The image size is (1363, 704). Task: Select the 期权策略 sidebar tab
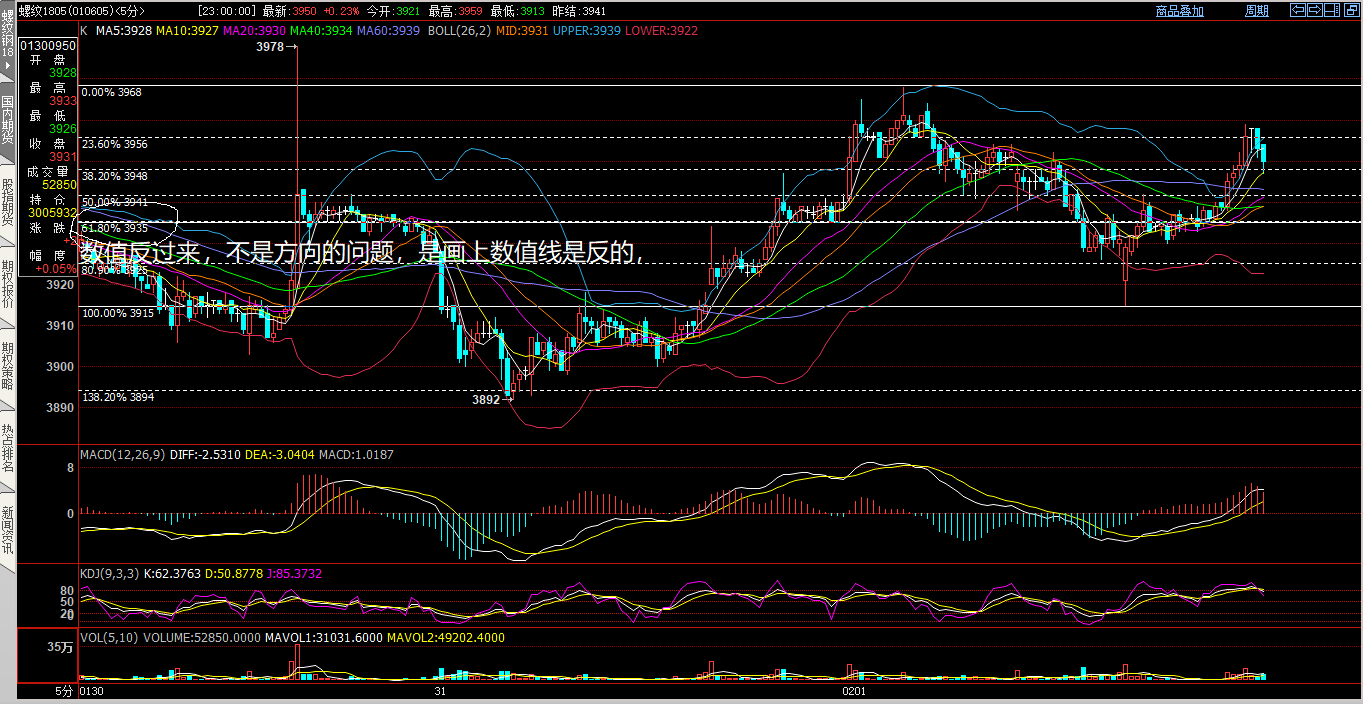pos(7,366)
